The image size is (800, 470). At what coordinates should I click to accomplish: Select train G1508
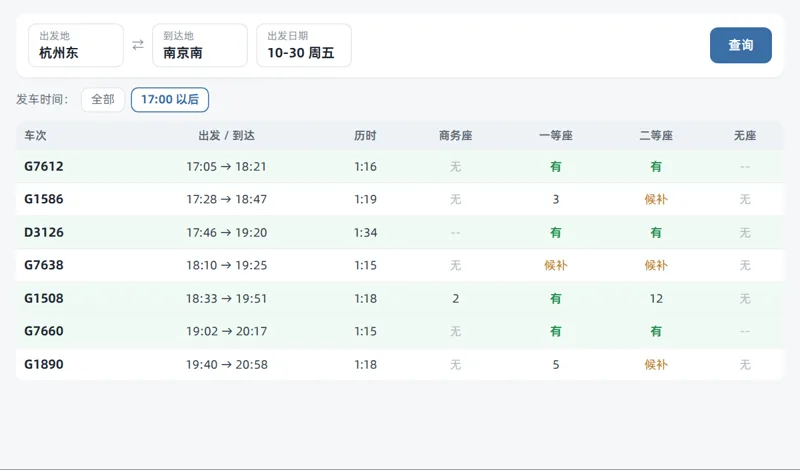44,298
